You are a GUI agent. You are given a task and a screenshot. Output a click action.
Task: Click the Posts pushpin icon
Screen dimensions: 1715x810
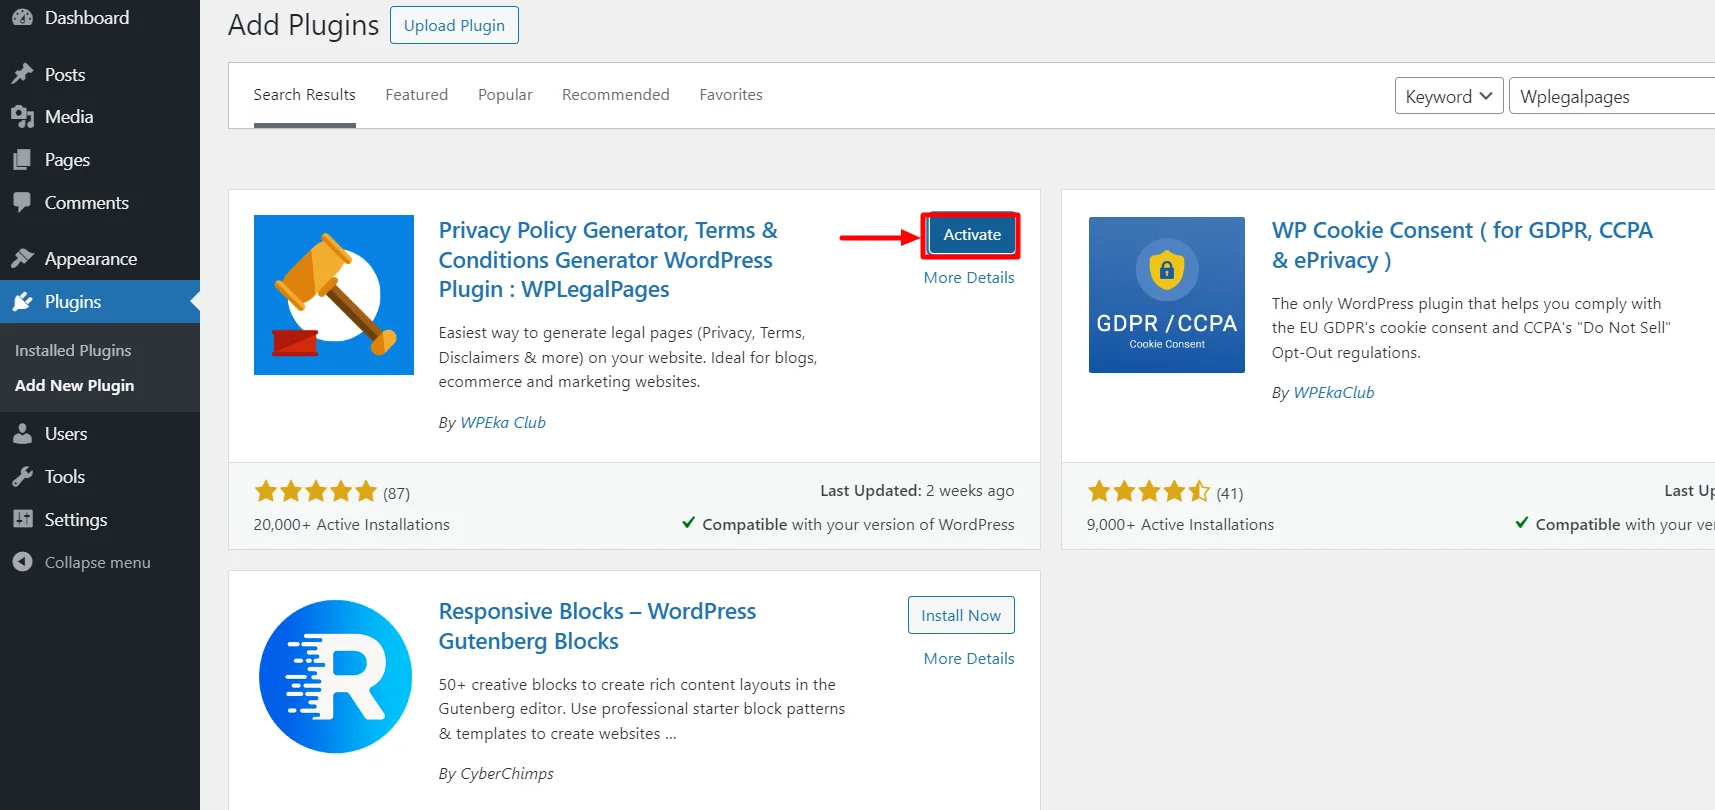tap(22, 75)
